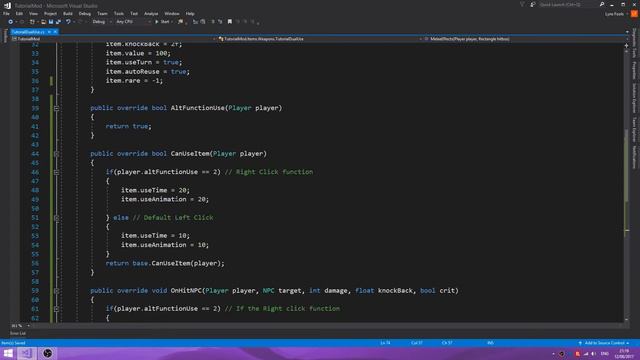Click the Find in Files toolbar icon
This screenshot has width=640, height=360.
tap(180, 22)
